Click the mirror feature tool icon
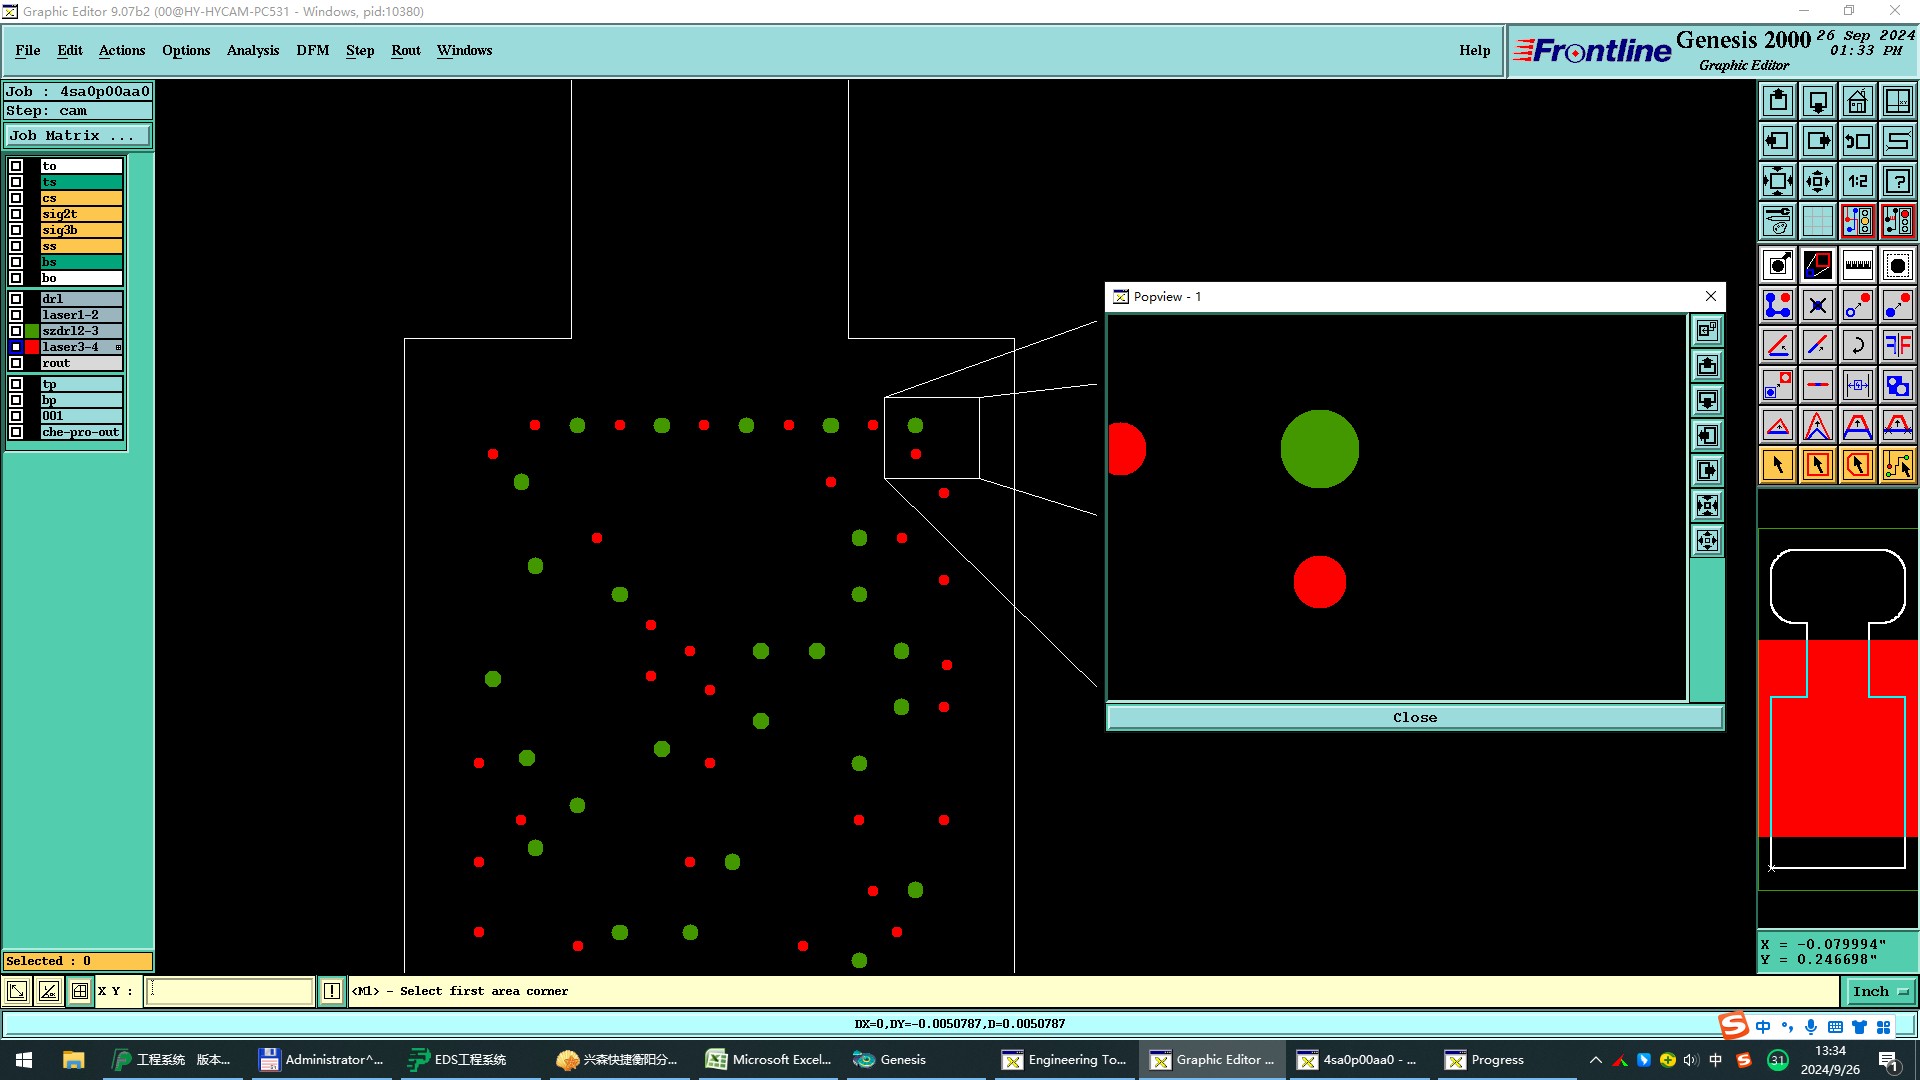 point(1897,345)
